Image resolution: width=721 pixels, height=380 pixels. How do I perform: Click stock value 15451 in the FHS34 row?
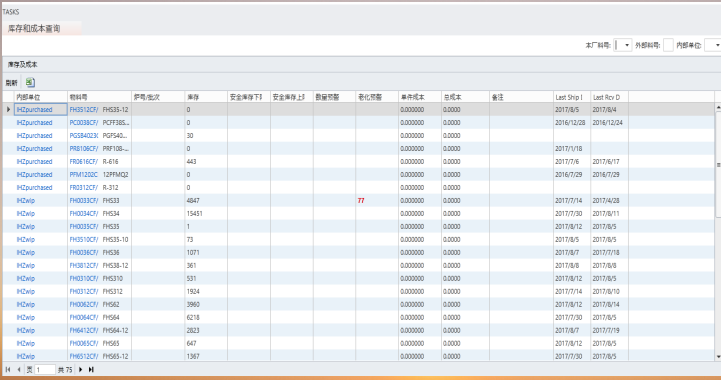tap(195, 213)
